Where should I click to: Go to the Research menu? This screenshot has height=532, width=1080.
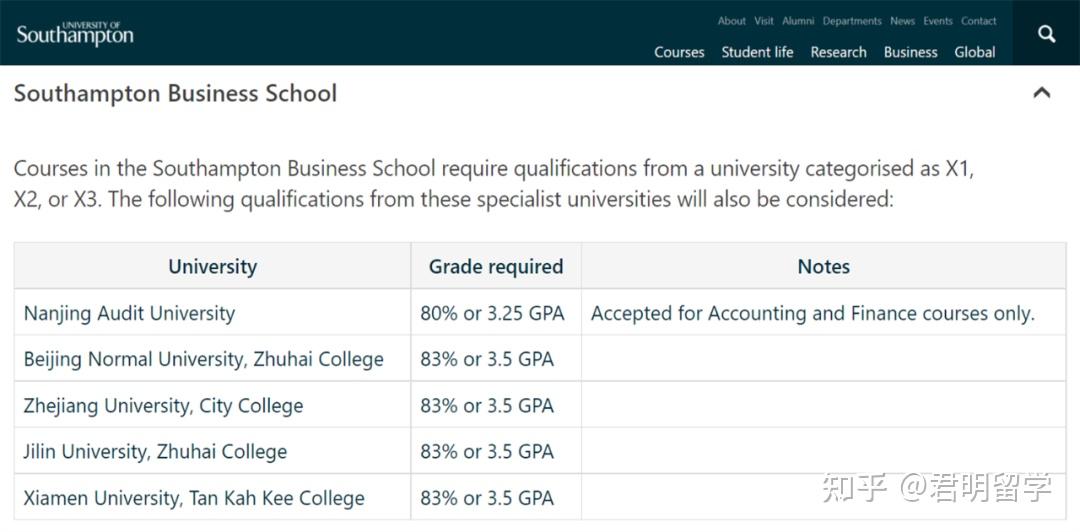[x=838, y=52]
